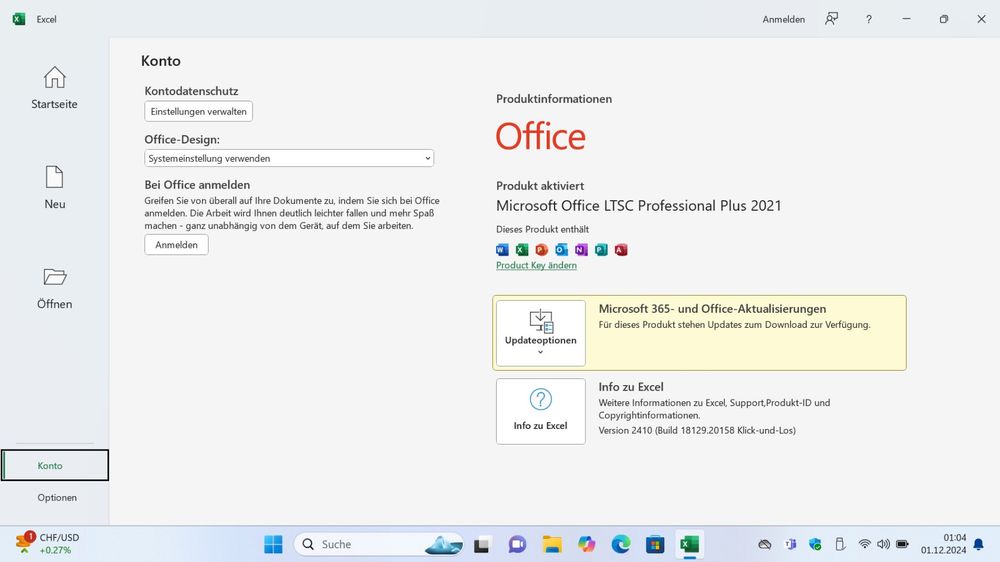
Task: Click the Anmelden button under Bei Office anmelden
Action: (176, 245)
